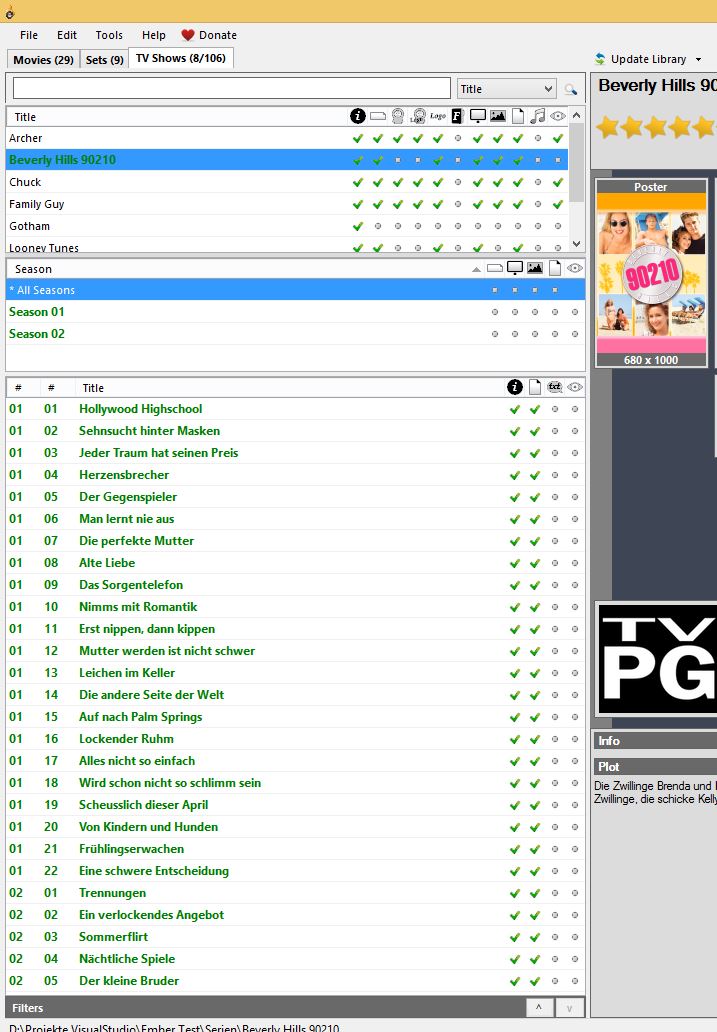Click the Update Library refresh icon
Image resolution: width=717 pixels, height=1032 pixels.
coord(600,59)
